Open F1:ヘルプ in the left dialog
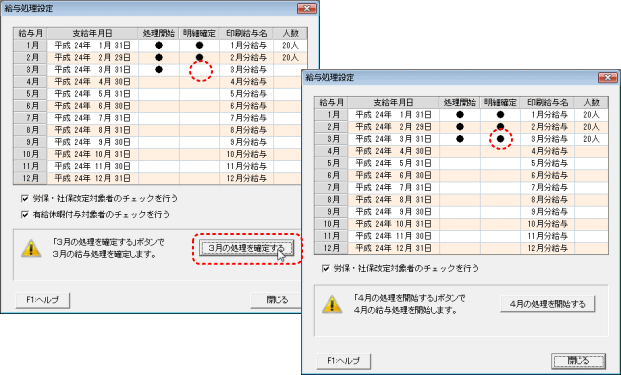Viewport: 621px width, 375px height. 43,300
